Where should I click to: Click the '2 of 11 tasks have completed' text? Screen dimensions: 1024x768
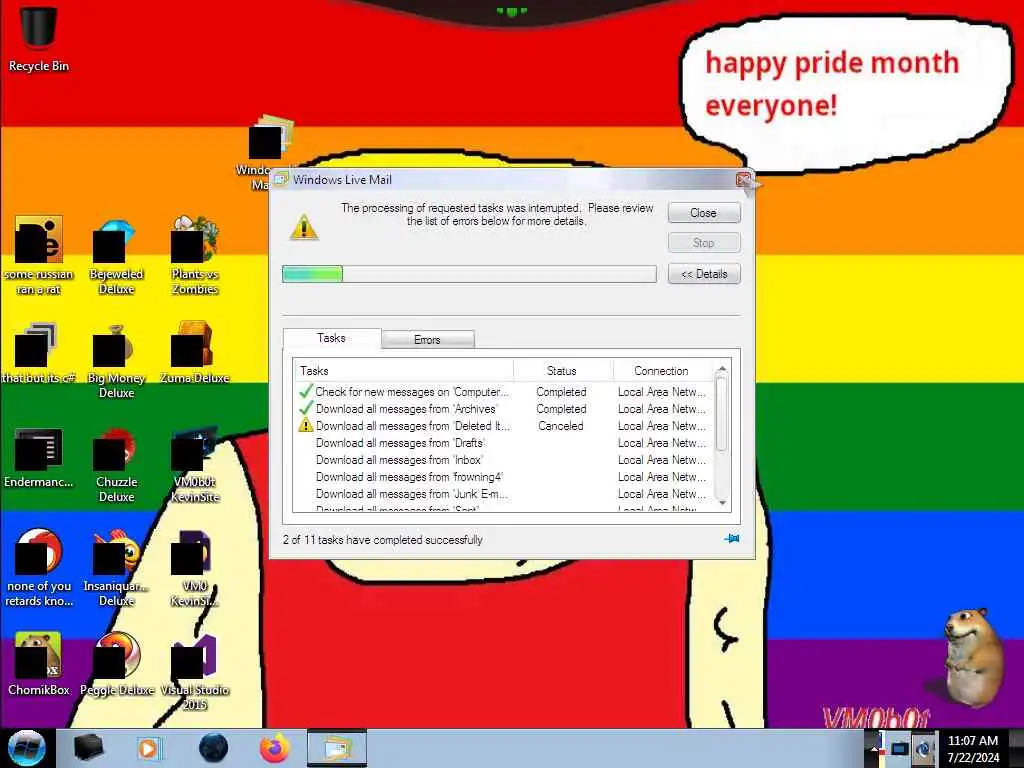383,540
